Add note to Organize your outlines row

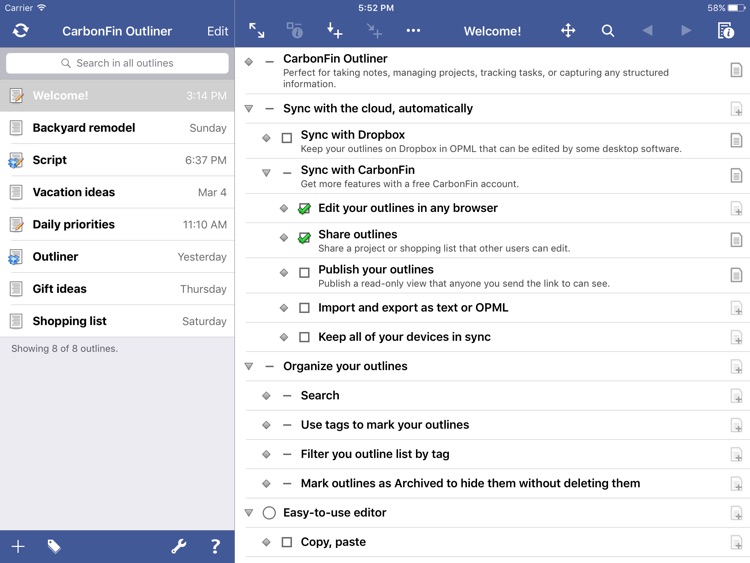click(x=736, y=367)
